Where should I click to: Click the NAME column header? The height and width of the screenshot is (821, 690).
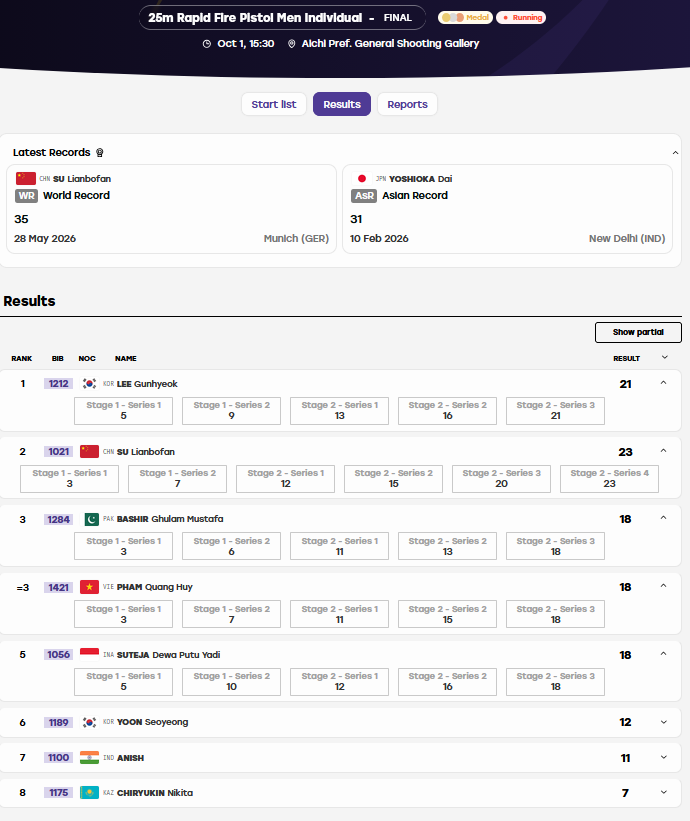[x=126, y=359]
